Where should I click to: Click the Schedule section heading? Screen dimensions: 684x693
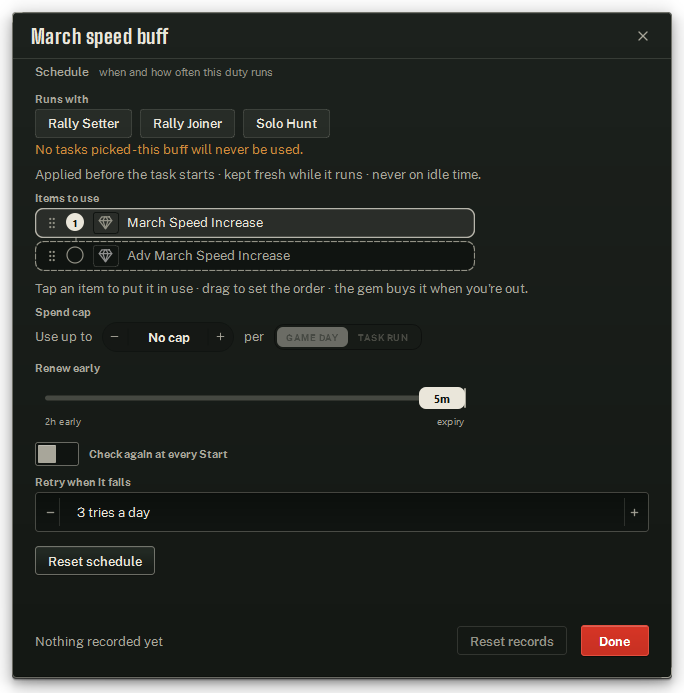tap(62, 72)
